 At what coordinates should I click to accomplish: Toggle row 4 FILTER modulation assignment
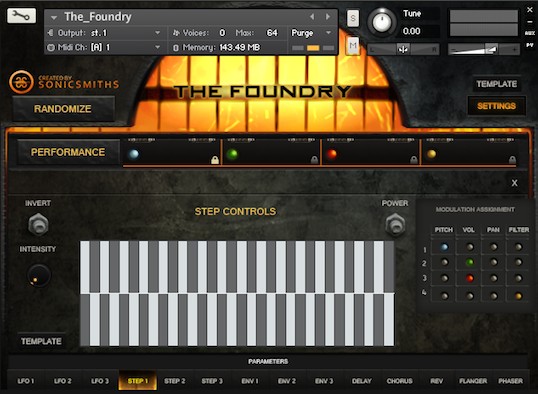coord(518,296)
